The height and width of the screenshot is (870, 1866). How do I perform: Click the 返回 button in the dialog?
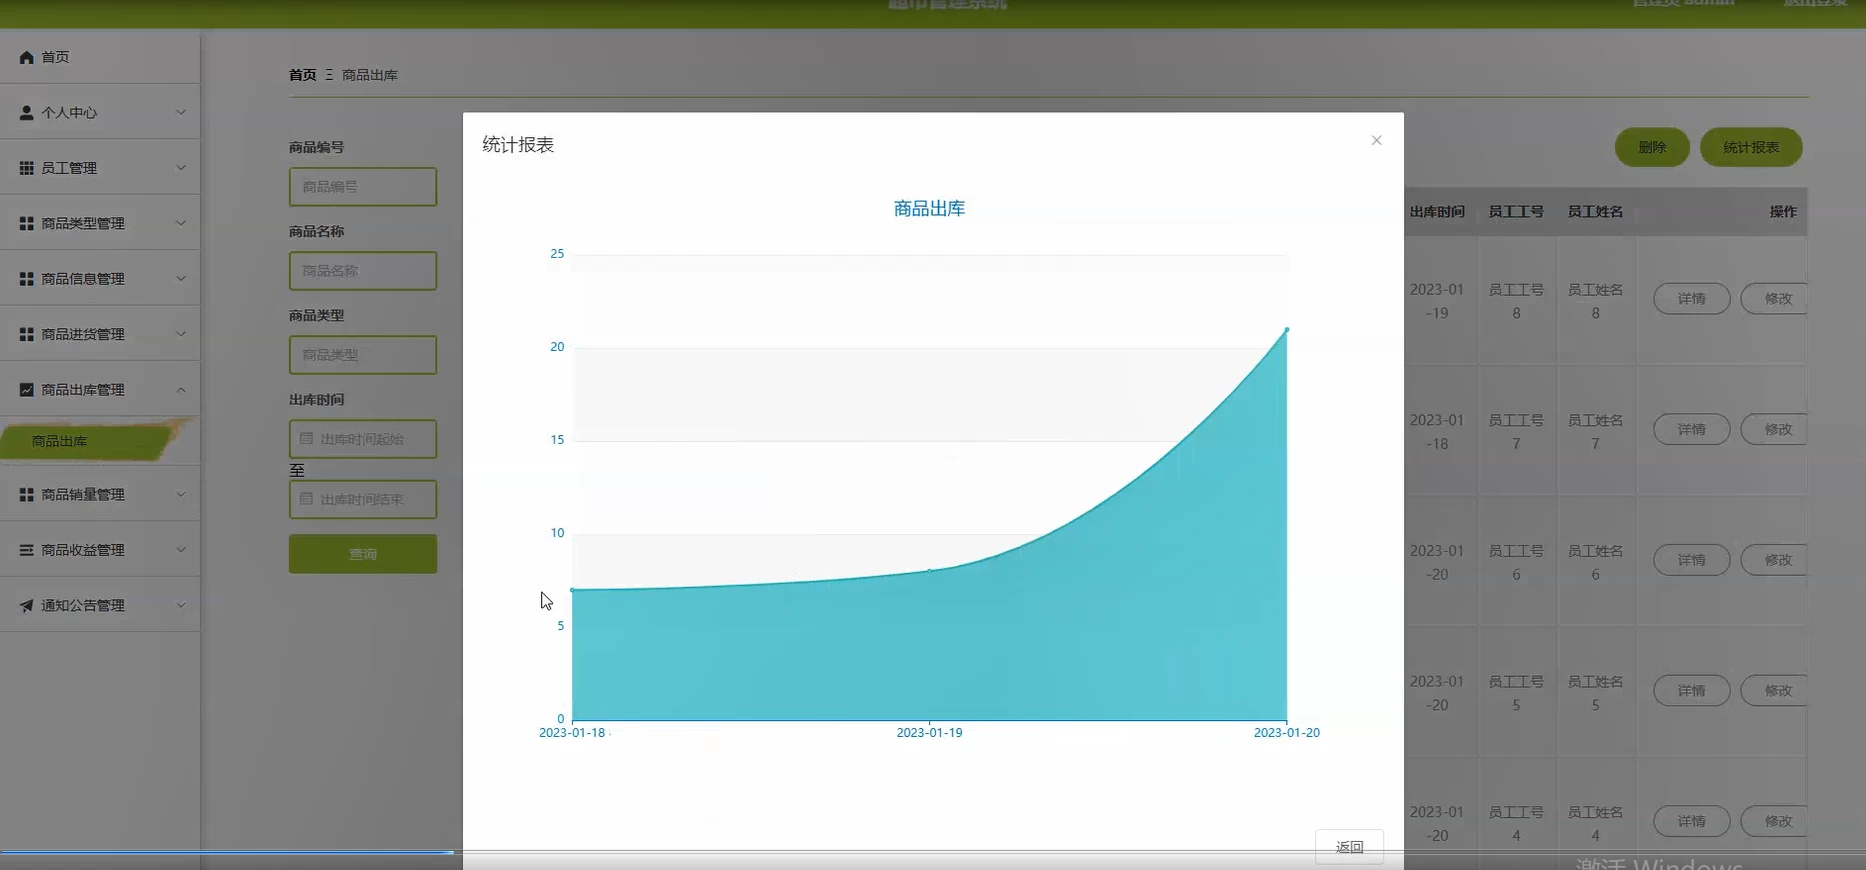point(1349,846)
